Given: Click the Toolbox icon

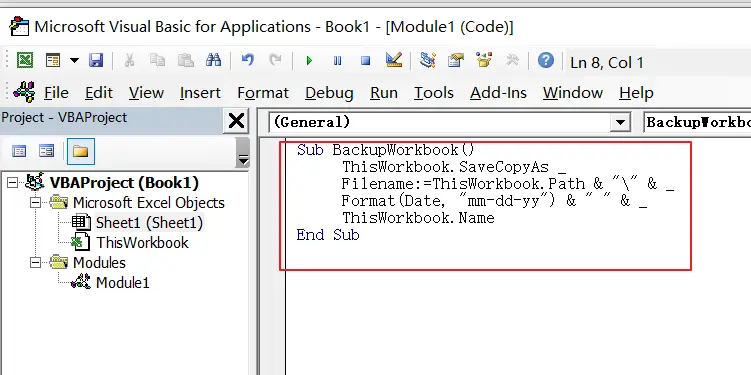Looking at the screenshot, I should (512, 60).
